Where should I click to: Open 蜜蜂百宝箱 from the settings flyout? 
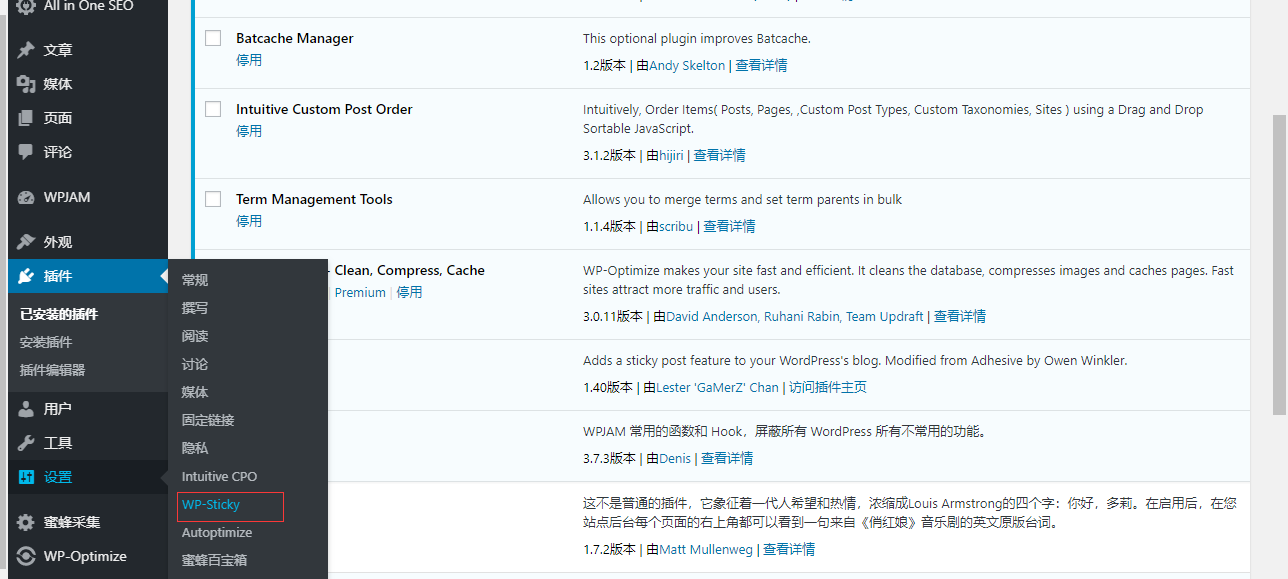pos(214,560)
